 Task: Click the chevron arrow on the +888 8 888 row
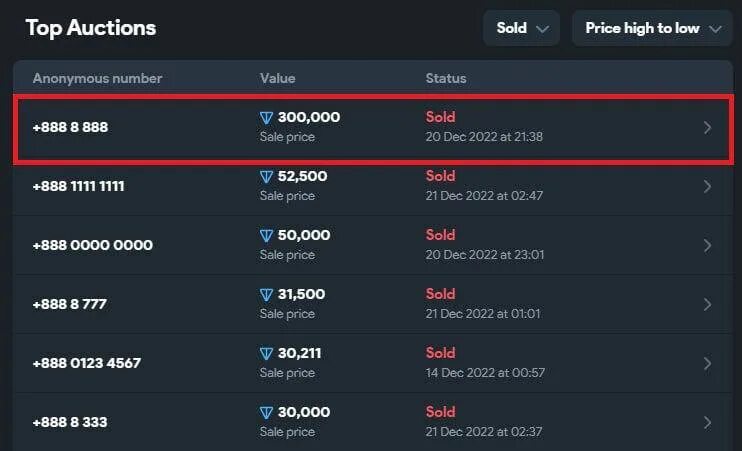pyautogui.click(x=707, y=128)
